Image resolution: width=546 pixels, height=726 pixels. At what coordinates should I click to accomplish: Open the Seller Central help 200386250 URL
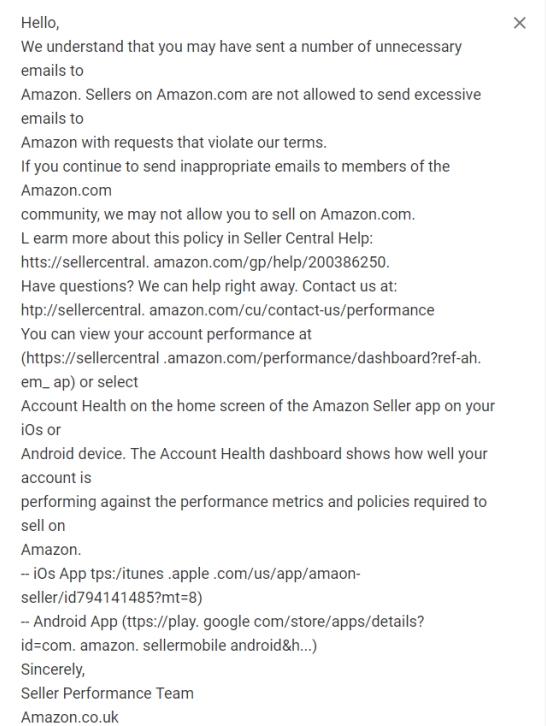(x=205, y=262)
